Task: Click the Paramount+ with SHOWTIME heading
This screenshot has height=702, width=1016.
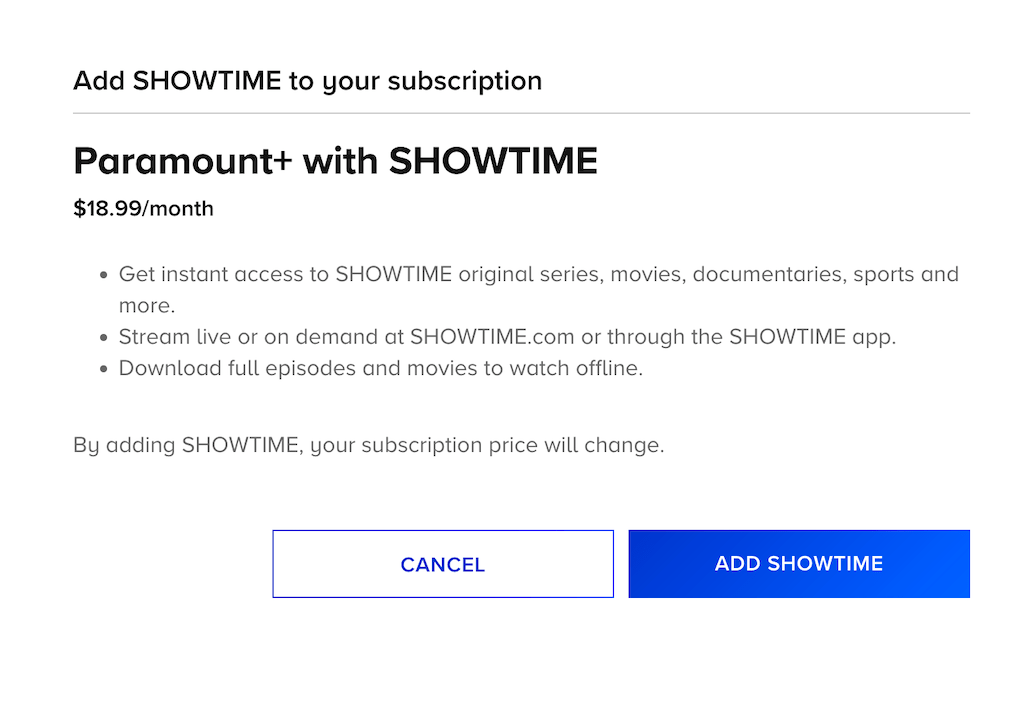Action: tap(335, 160)
